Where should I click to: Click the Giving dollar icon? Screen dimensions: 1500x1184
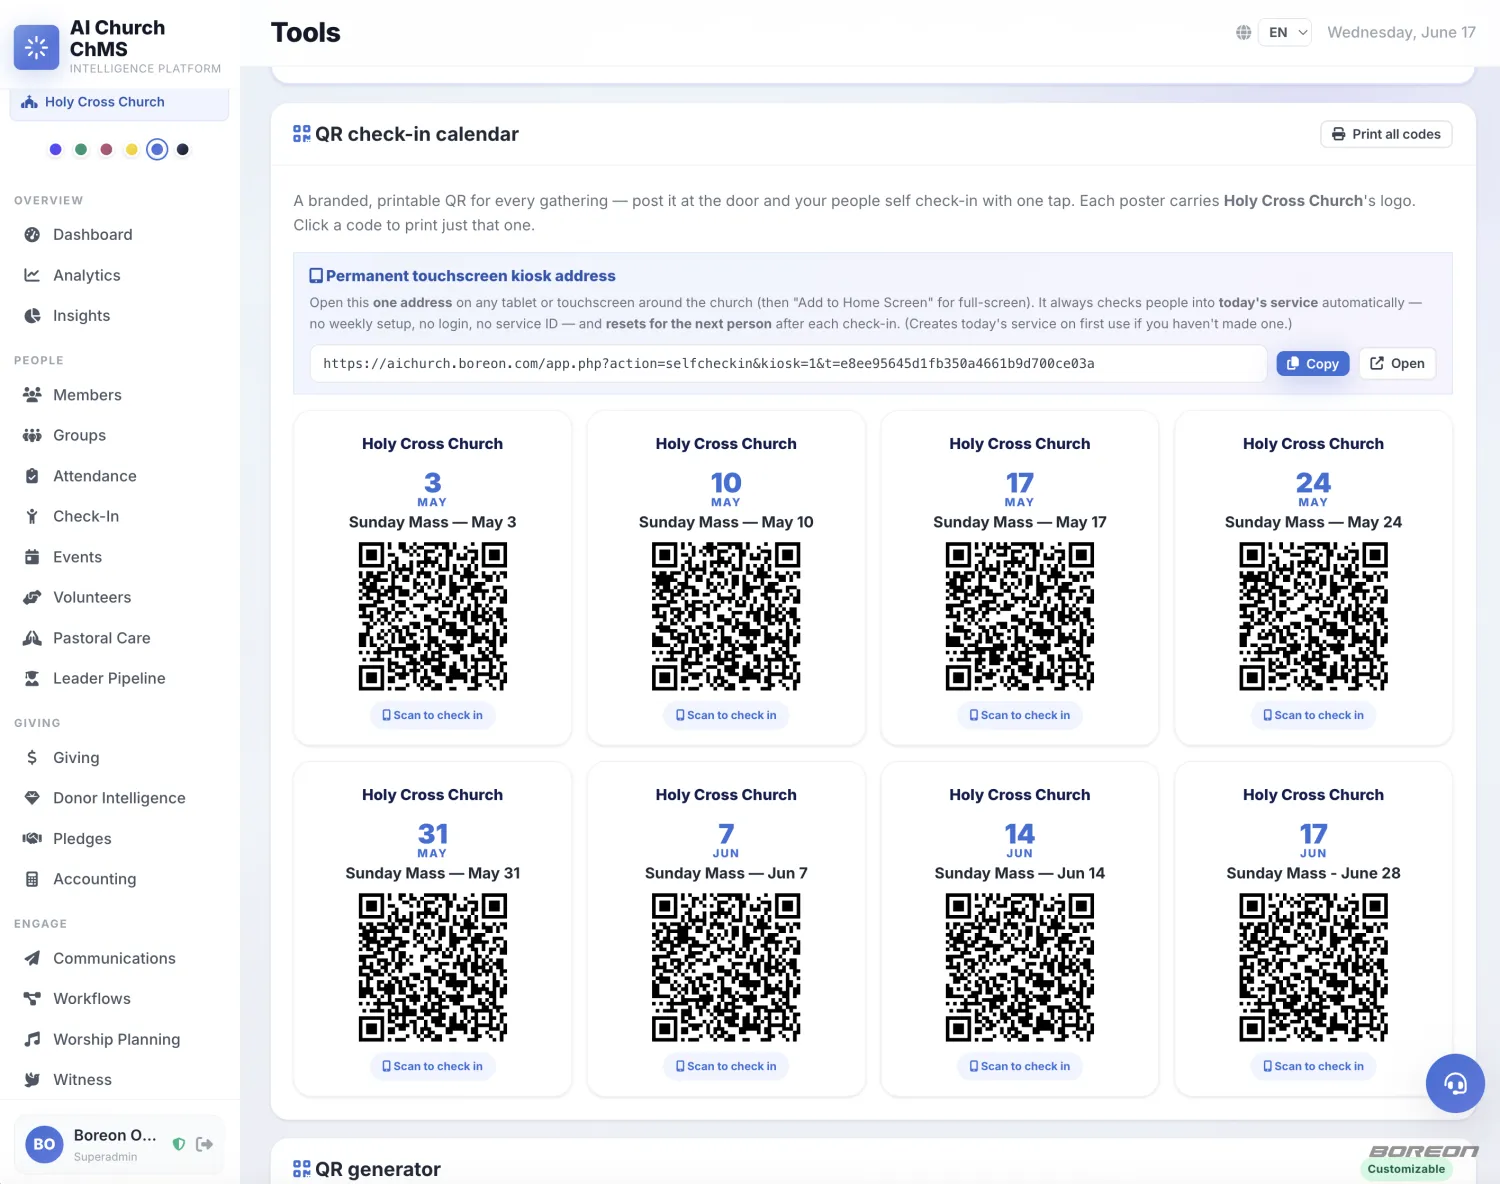[32, 758]
